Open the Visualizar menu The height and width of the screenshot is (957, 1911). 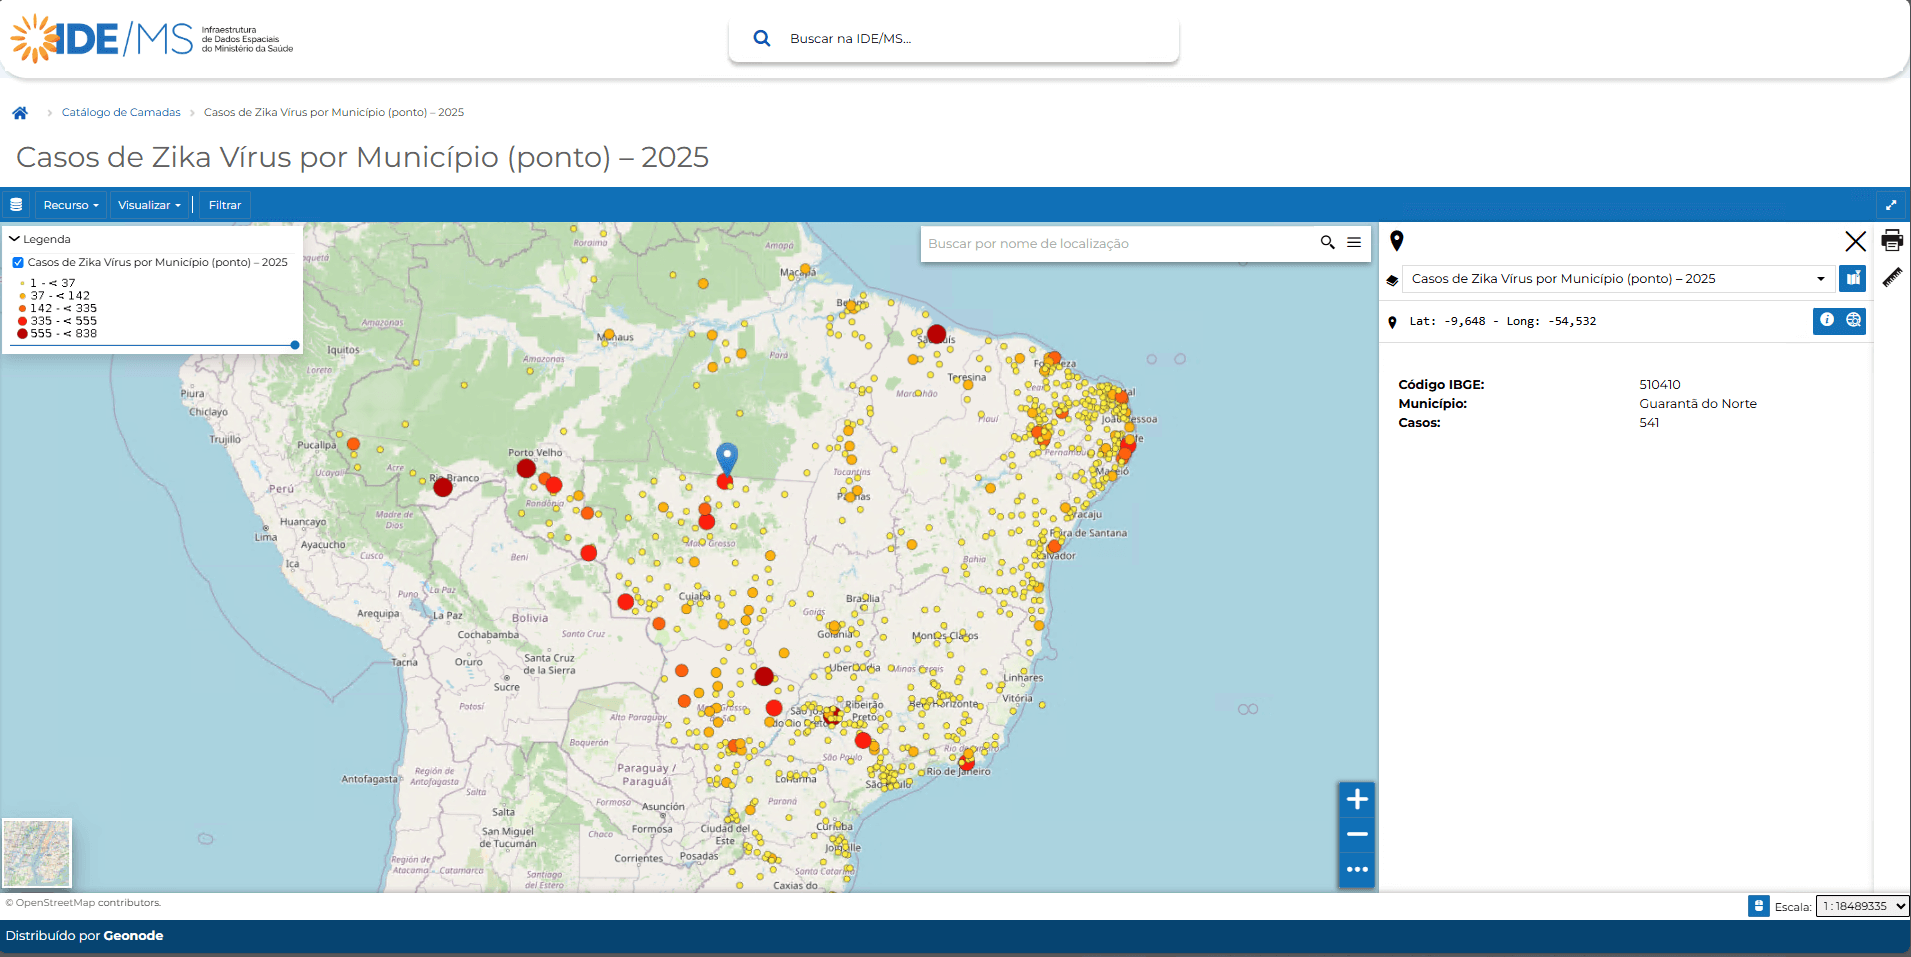tap(149, 205)
